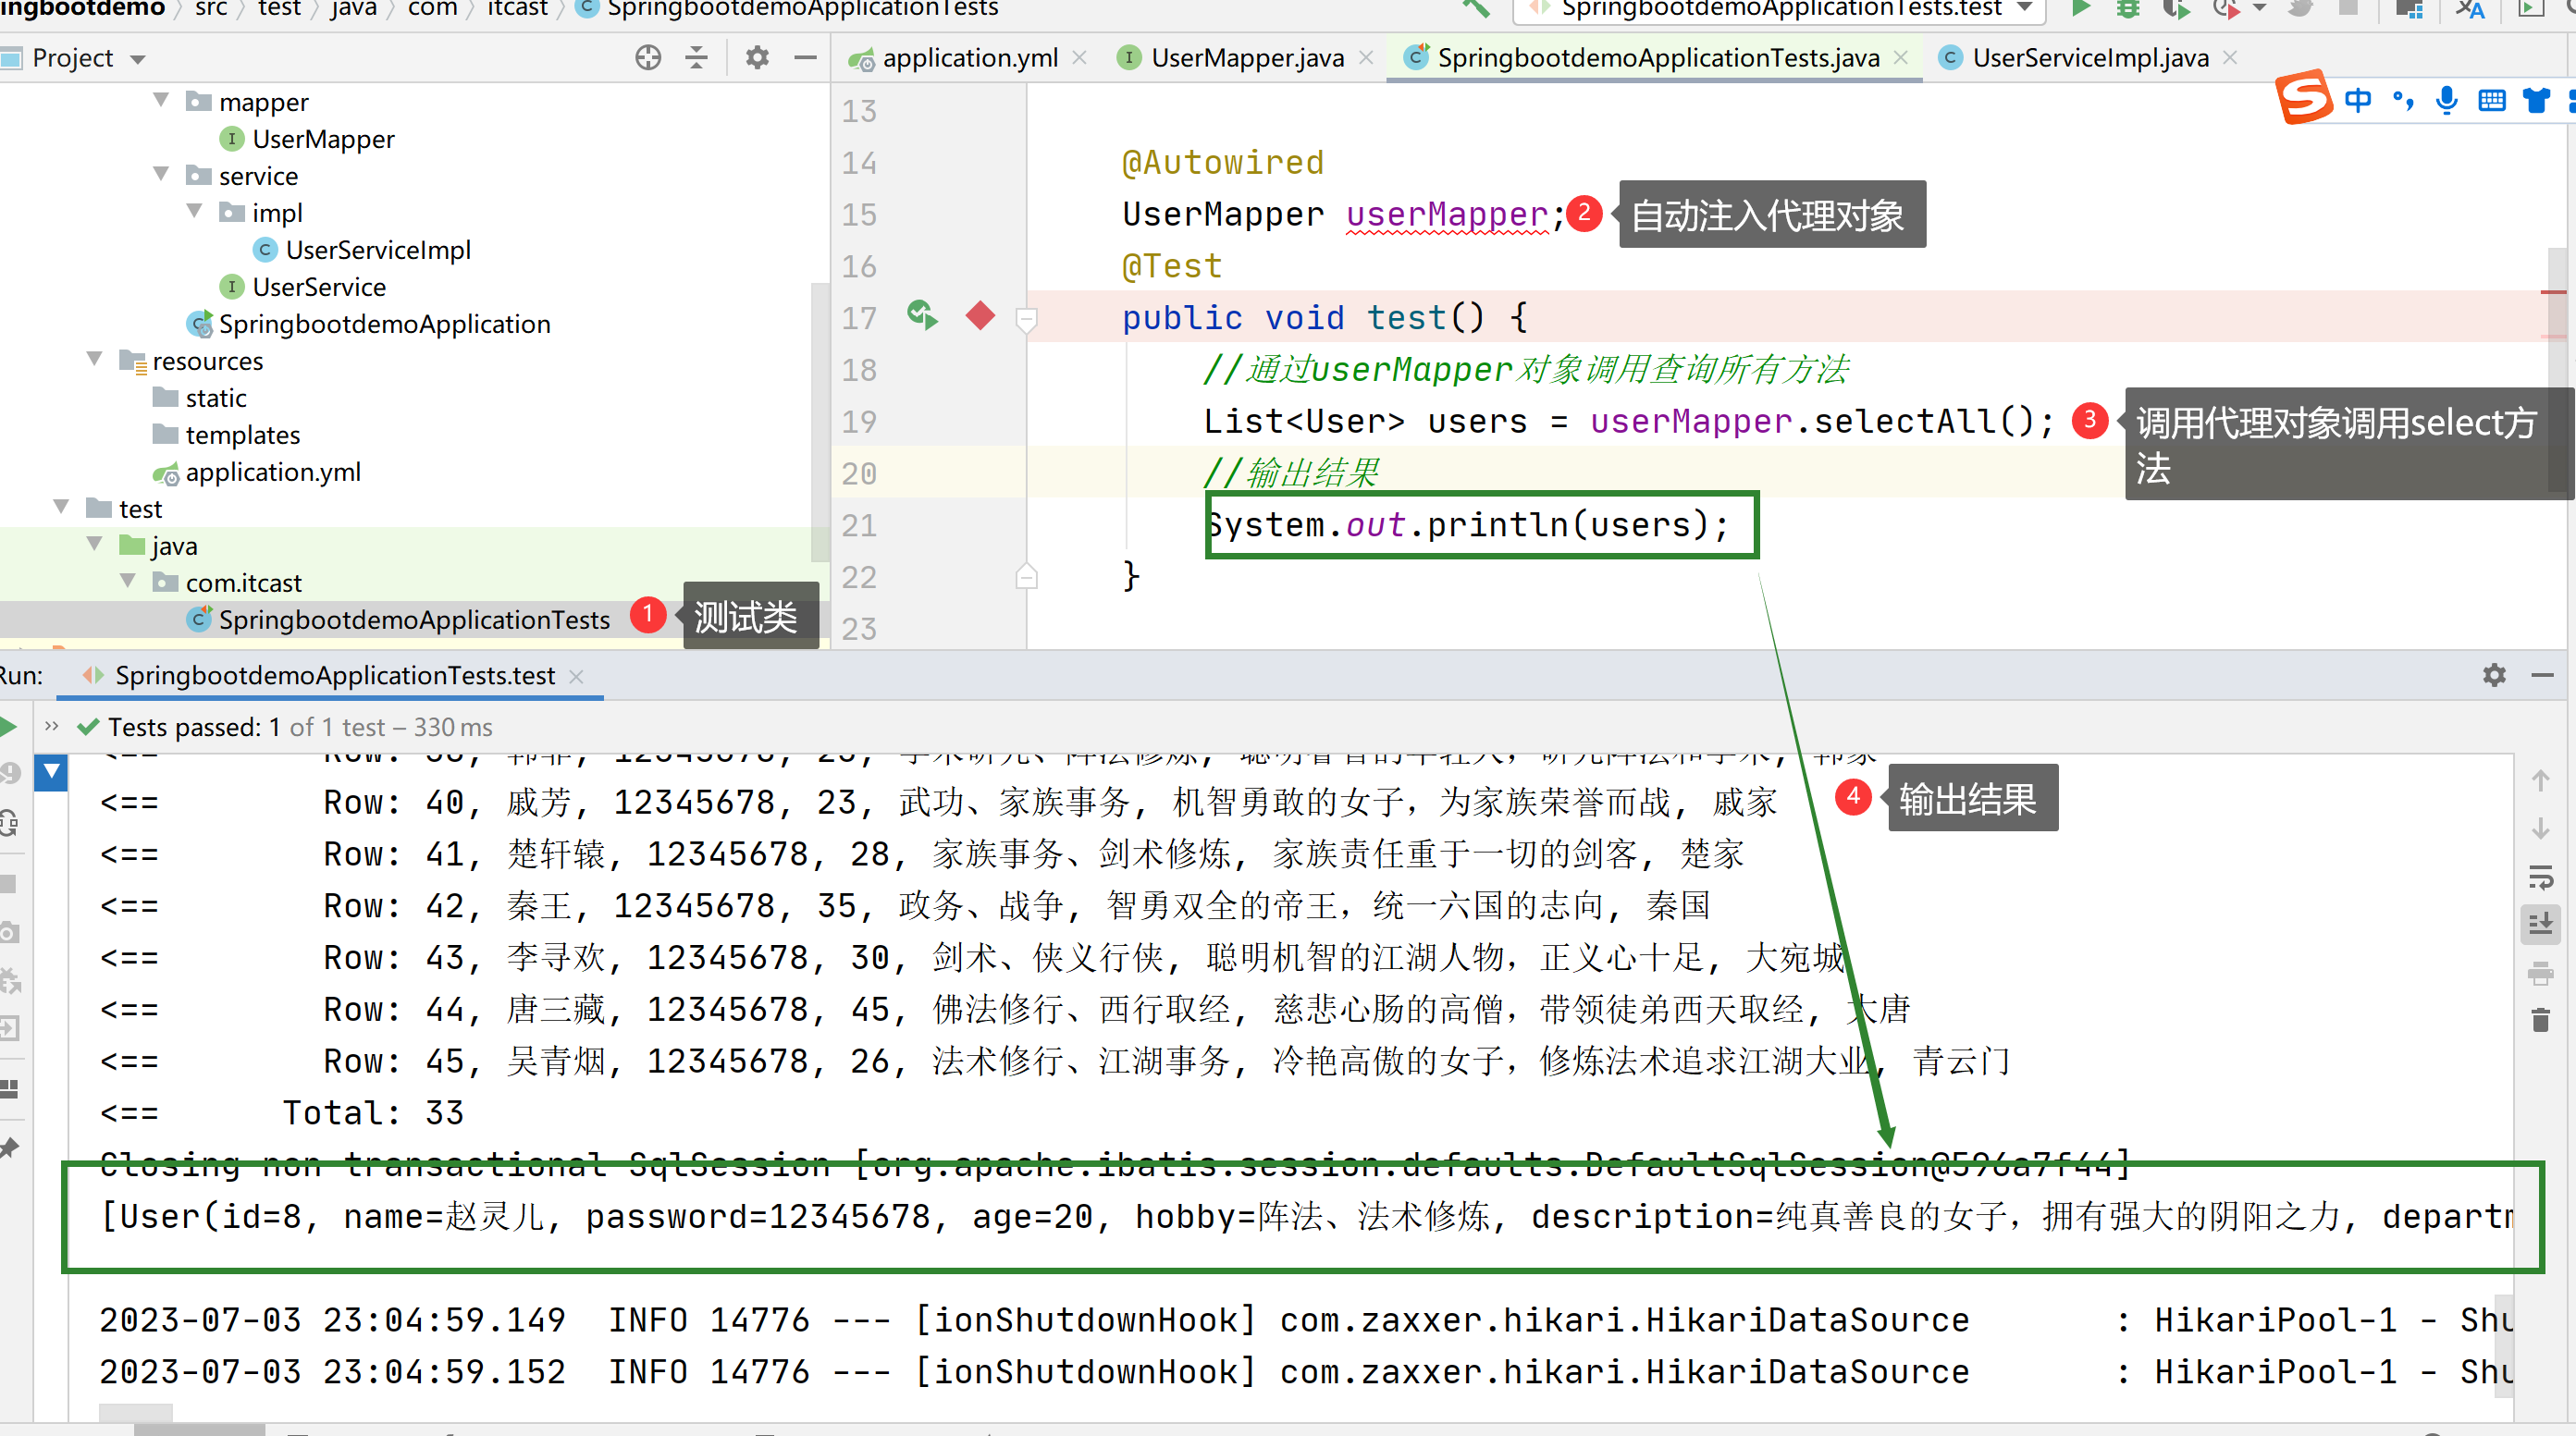Expand the hidden test toolbar via the double chevron

pos(52,727)
